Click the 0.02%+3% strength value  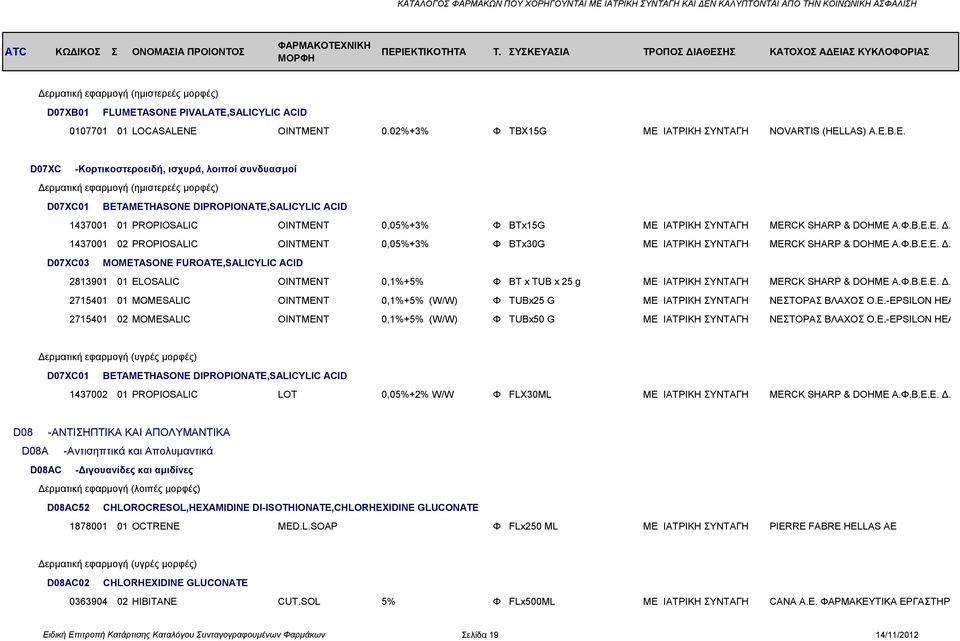point(405,131)
